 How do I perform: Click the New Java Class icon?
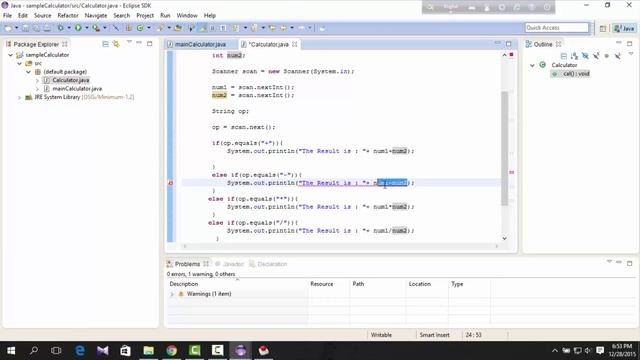click(x=140, y=28)
